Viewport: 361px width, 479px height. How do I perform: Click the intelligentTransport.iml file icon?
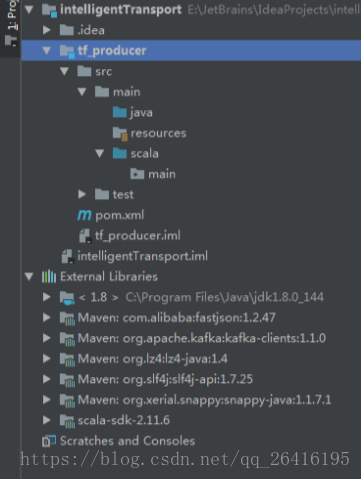tap(68, 256)
